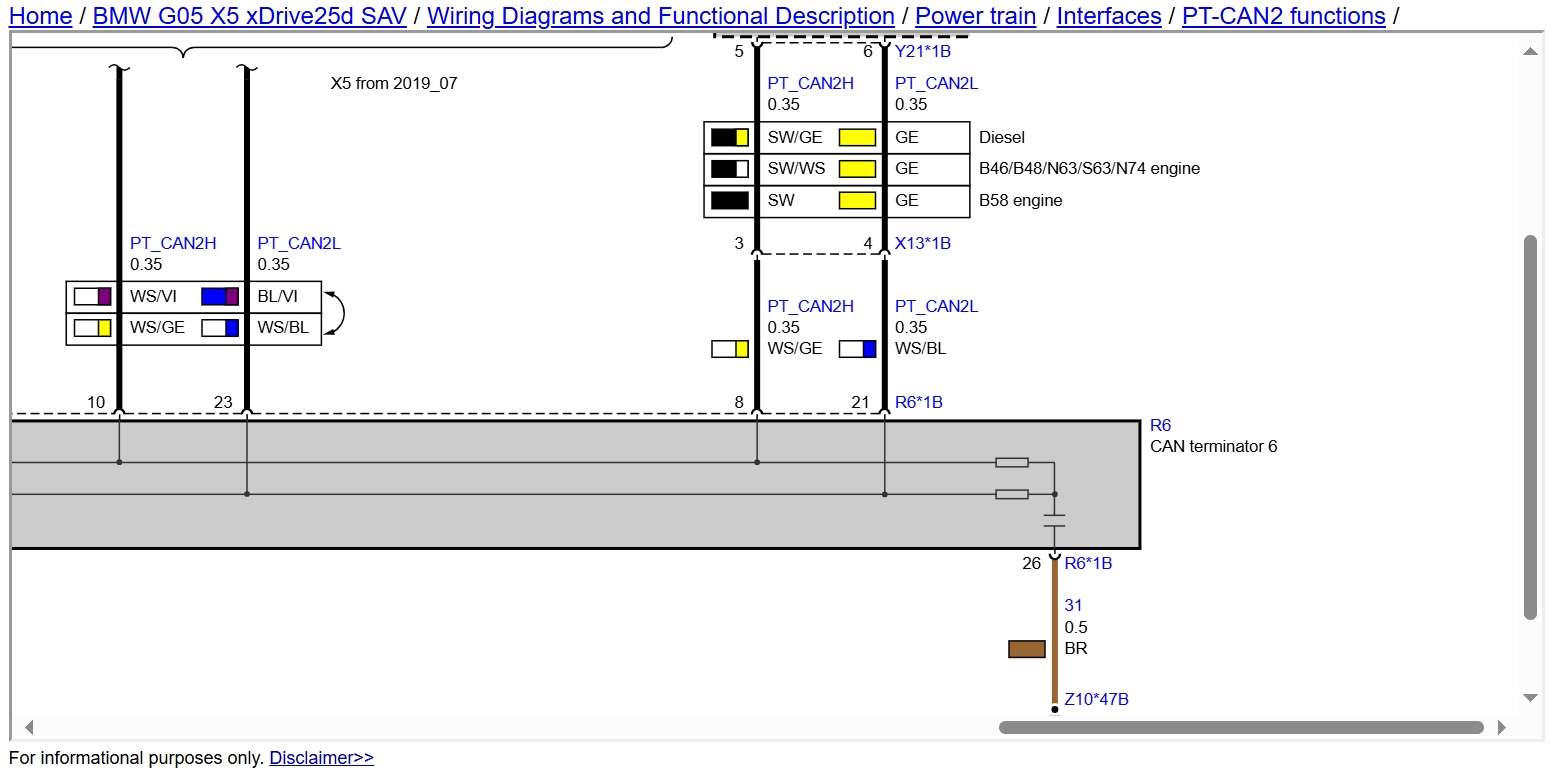Click PT_CAN2H label below Y21*1B pin 5

click(811, 83)
